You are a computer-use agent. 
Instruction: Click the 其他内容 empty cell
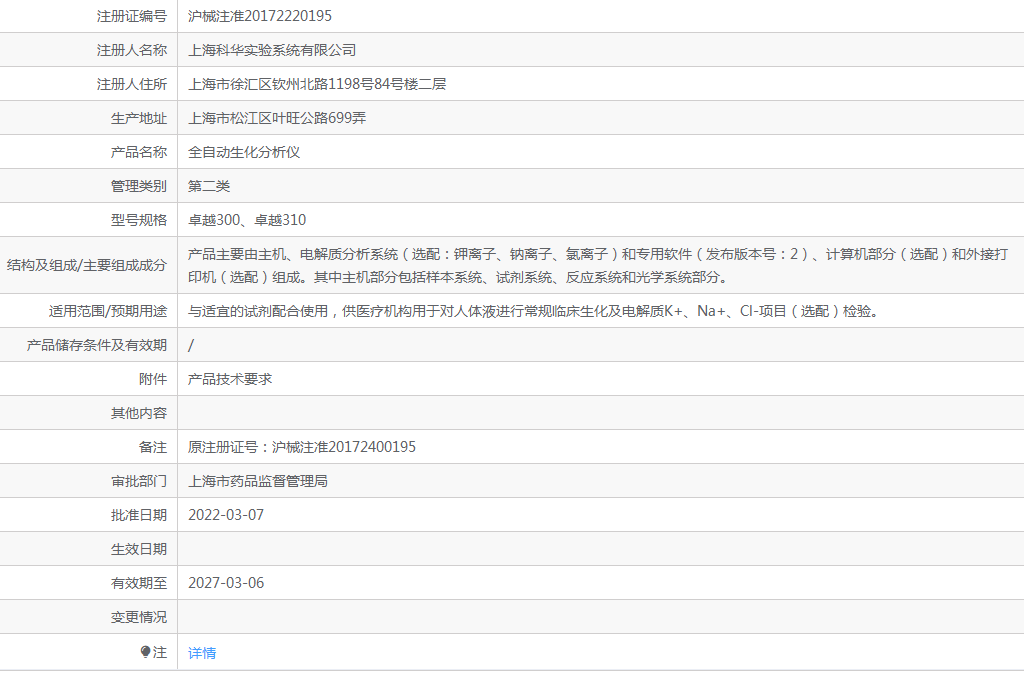point(400,412)
